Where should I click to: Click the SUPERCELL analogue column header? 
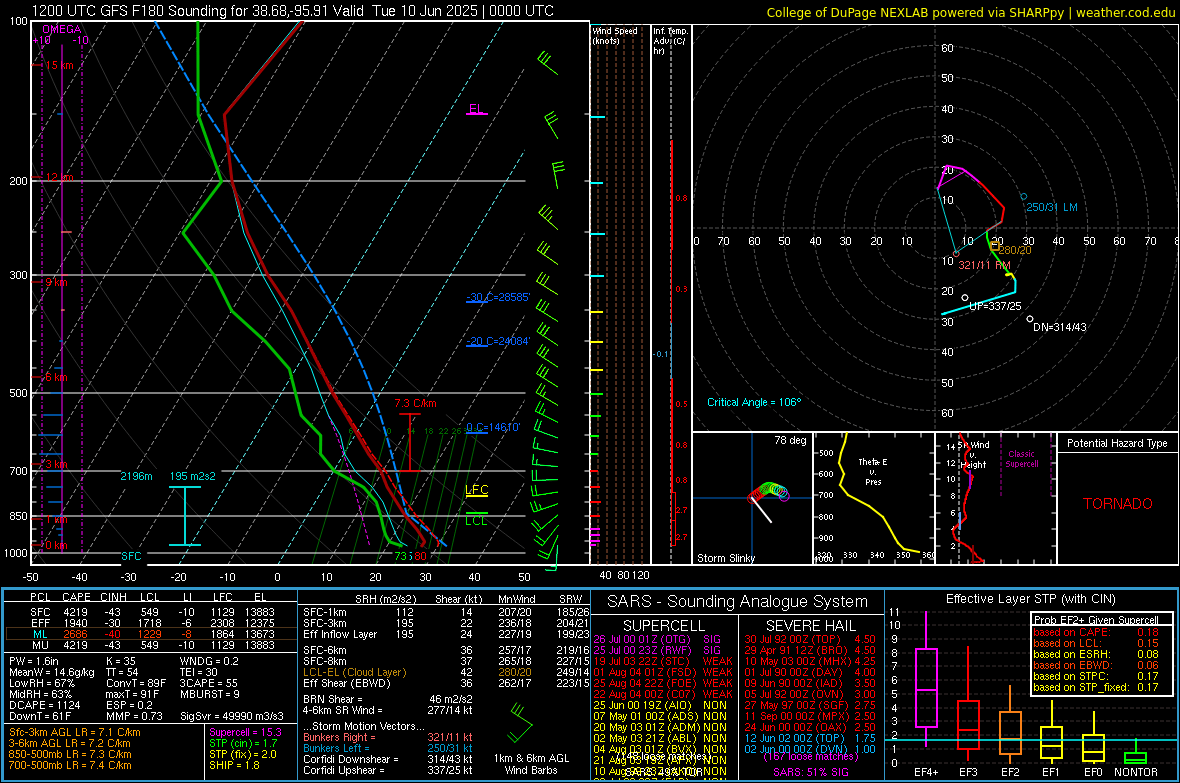click(664, 626)
